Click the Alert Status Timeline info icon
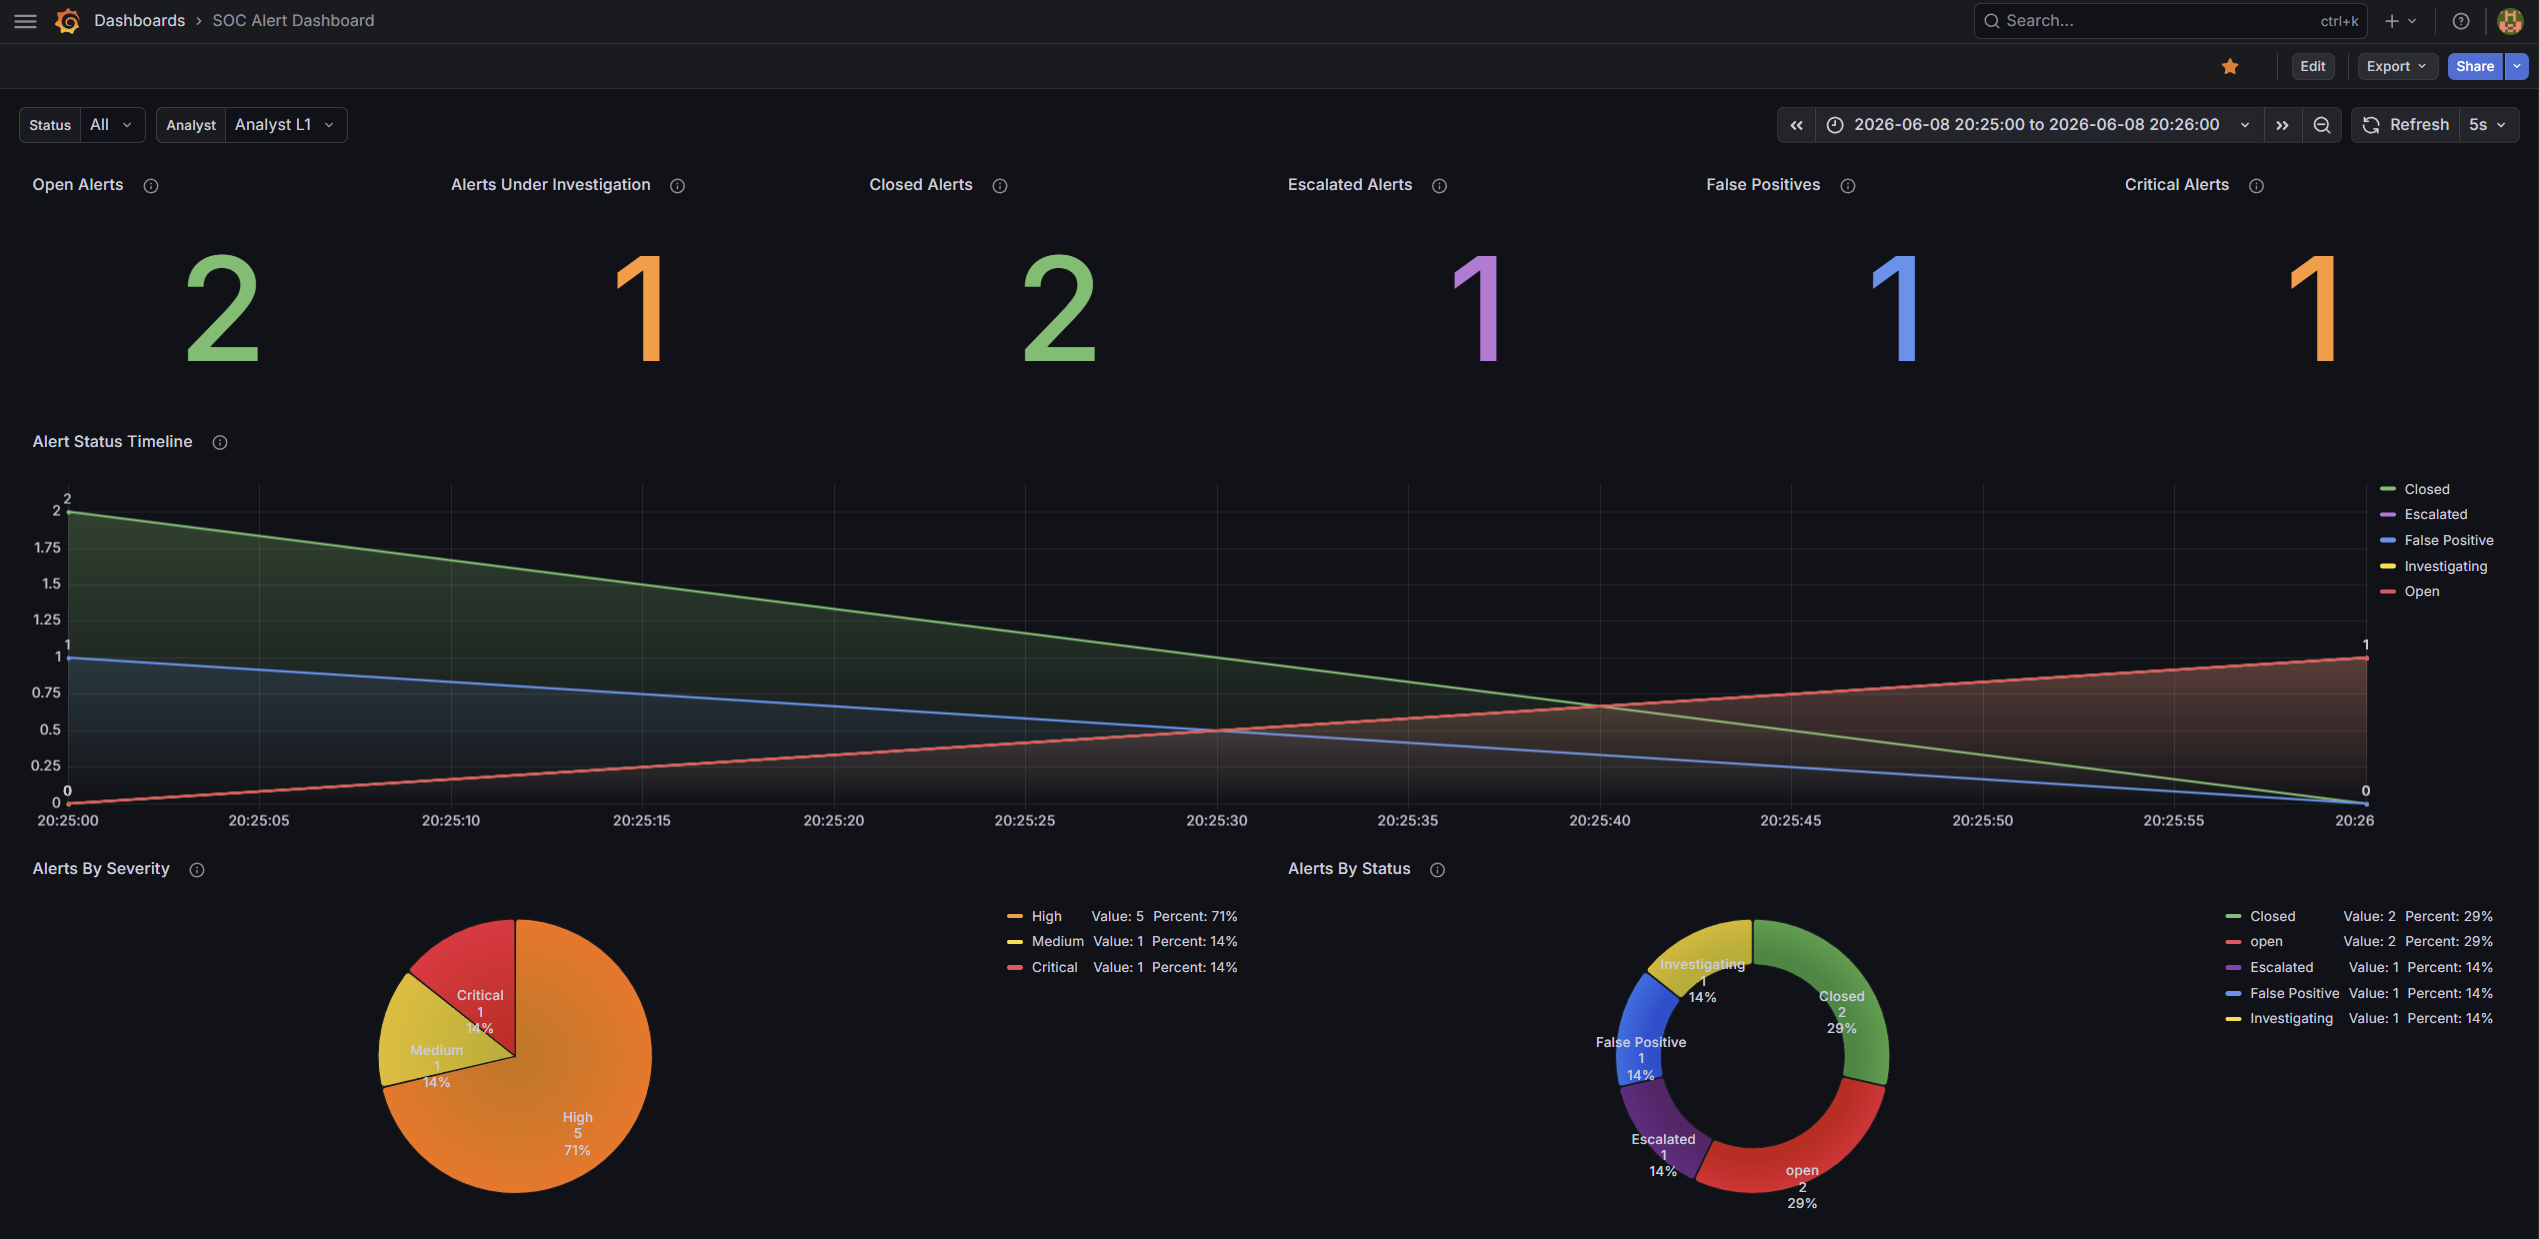 (x=220, y=443)
